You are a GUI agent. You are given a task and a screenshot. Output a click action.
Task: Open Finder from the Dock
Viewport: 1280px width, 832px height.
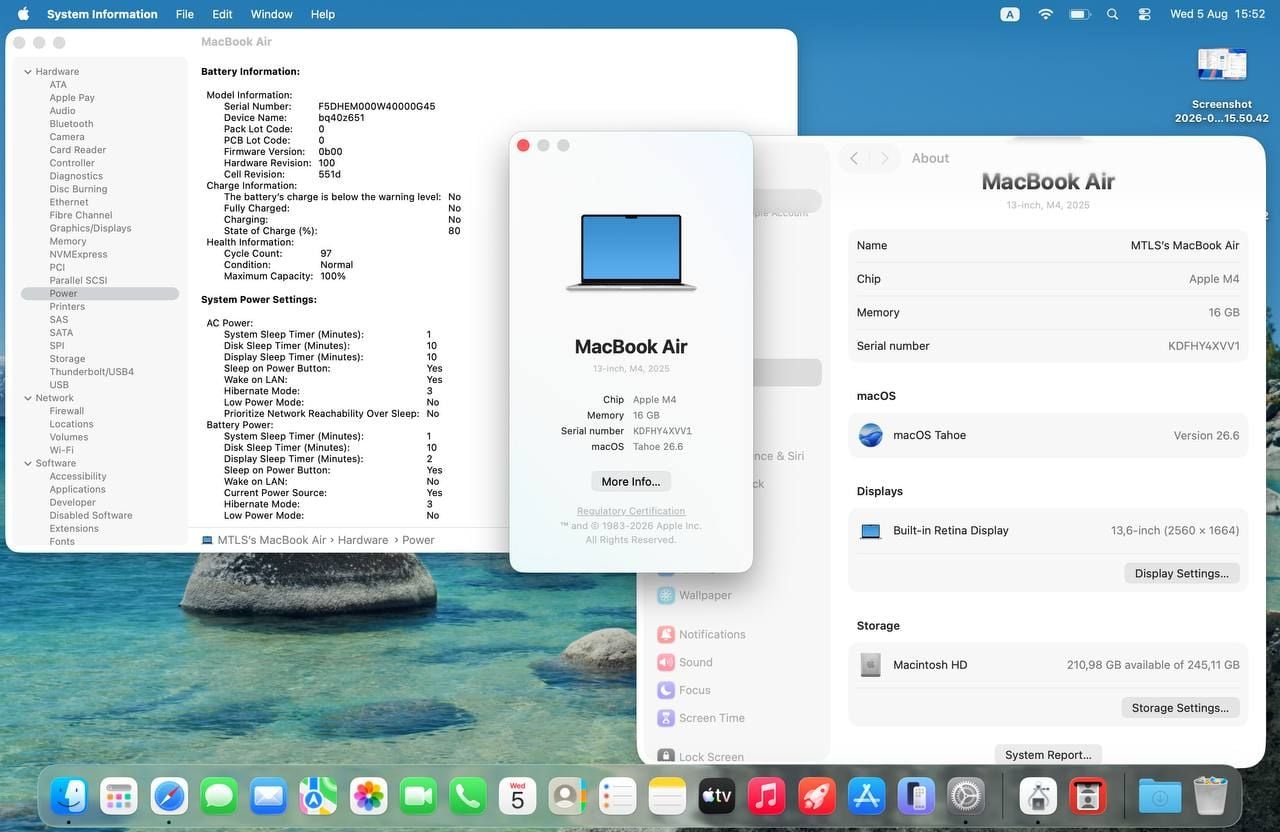point(69,796)
